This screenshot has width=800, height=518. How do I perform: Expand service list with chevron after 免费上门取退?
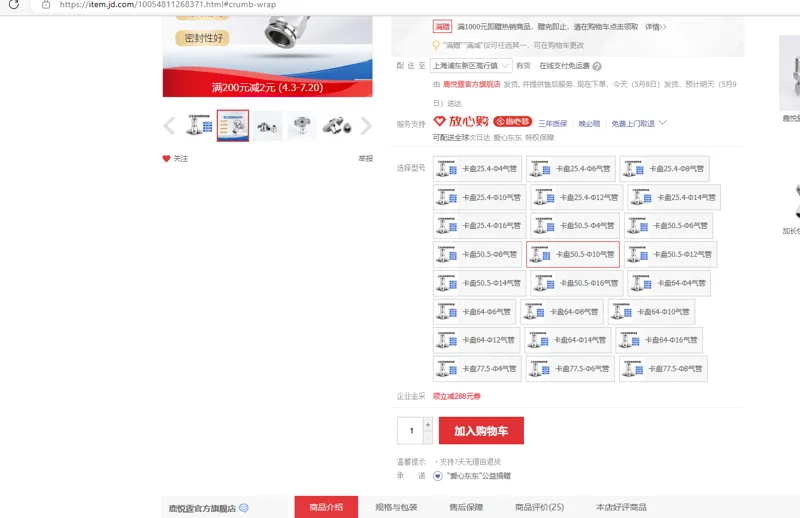pyautogui.click(x=663, y=123)
